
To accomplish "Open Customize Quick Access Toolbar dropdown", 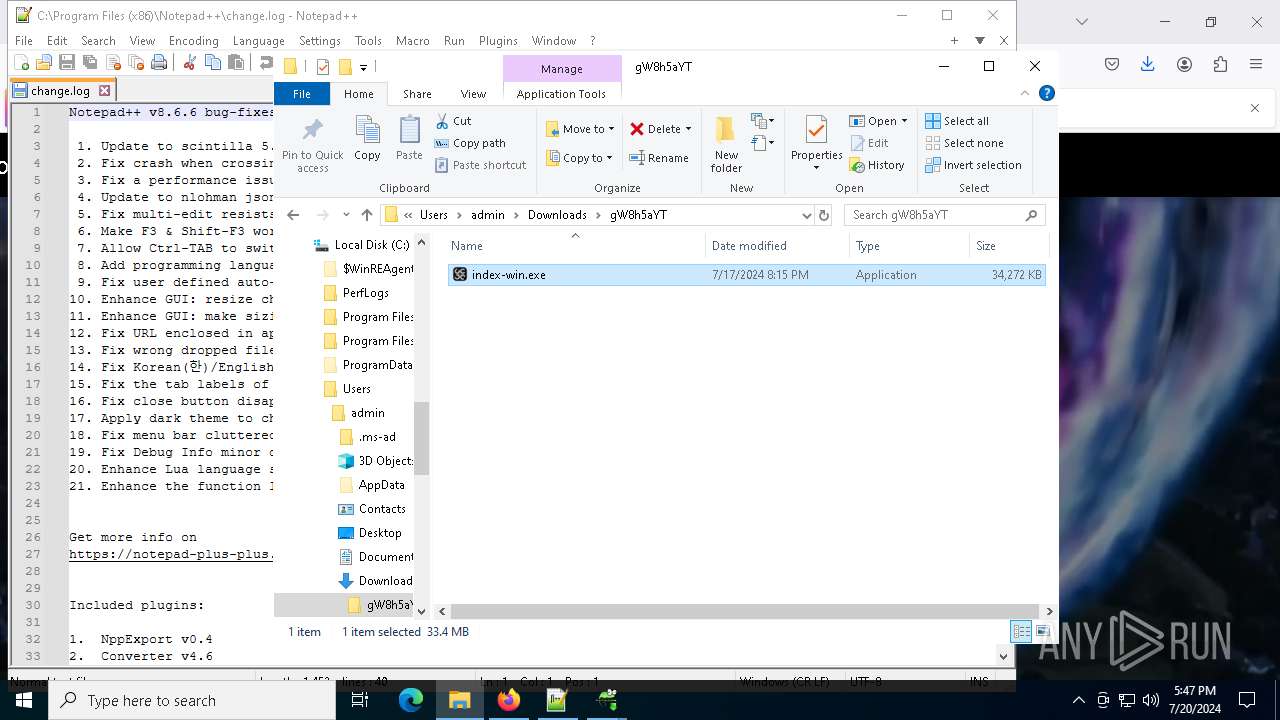I will pos(363,67).
